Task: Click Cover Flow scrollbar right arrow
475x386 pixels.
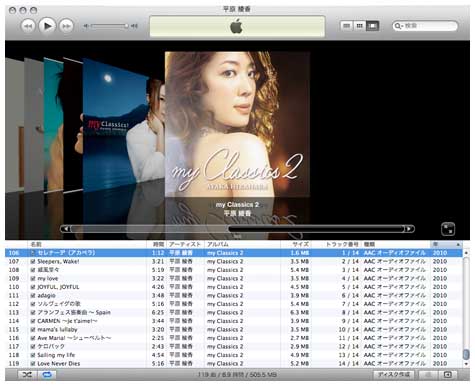Action: pyautogui.click(x=409, y=229)
